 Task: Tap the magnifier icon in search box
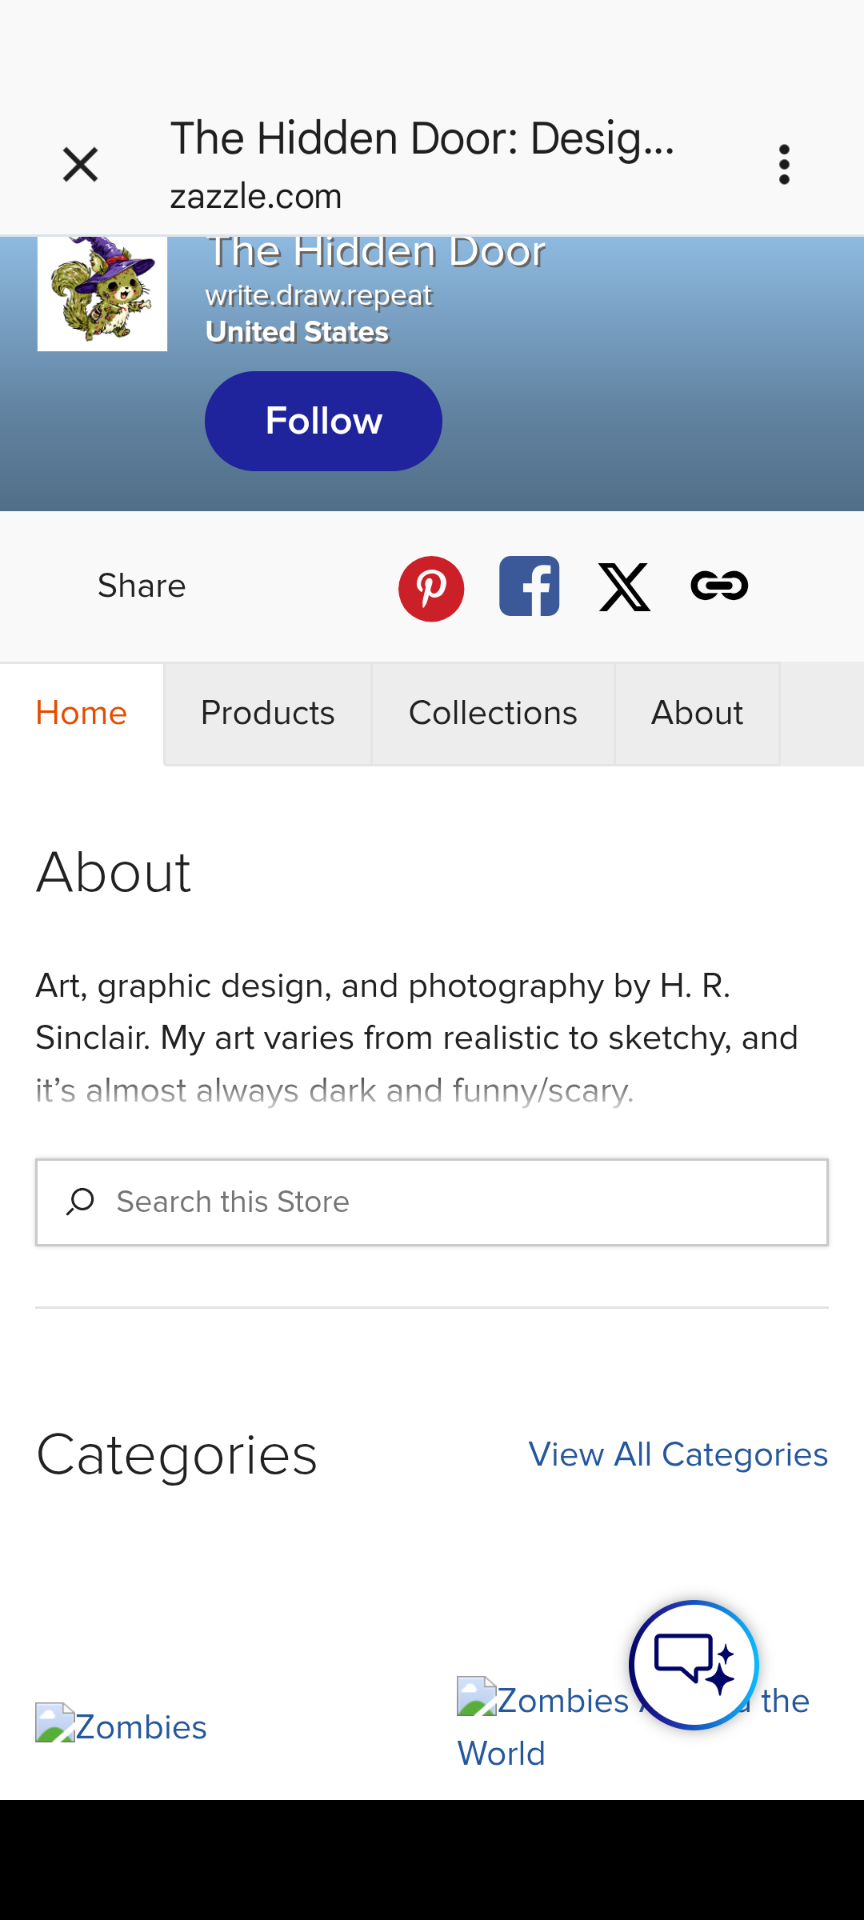[80, 1201]
